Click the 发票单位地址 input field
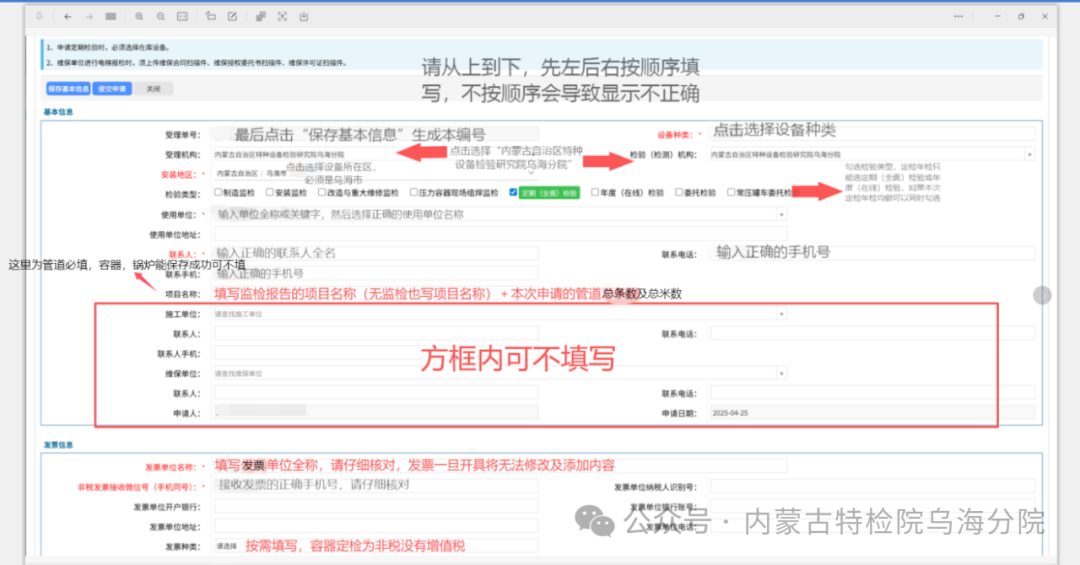Viewport: 1080px width, 565px height. (375, 527)
